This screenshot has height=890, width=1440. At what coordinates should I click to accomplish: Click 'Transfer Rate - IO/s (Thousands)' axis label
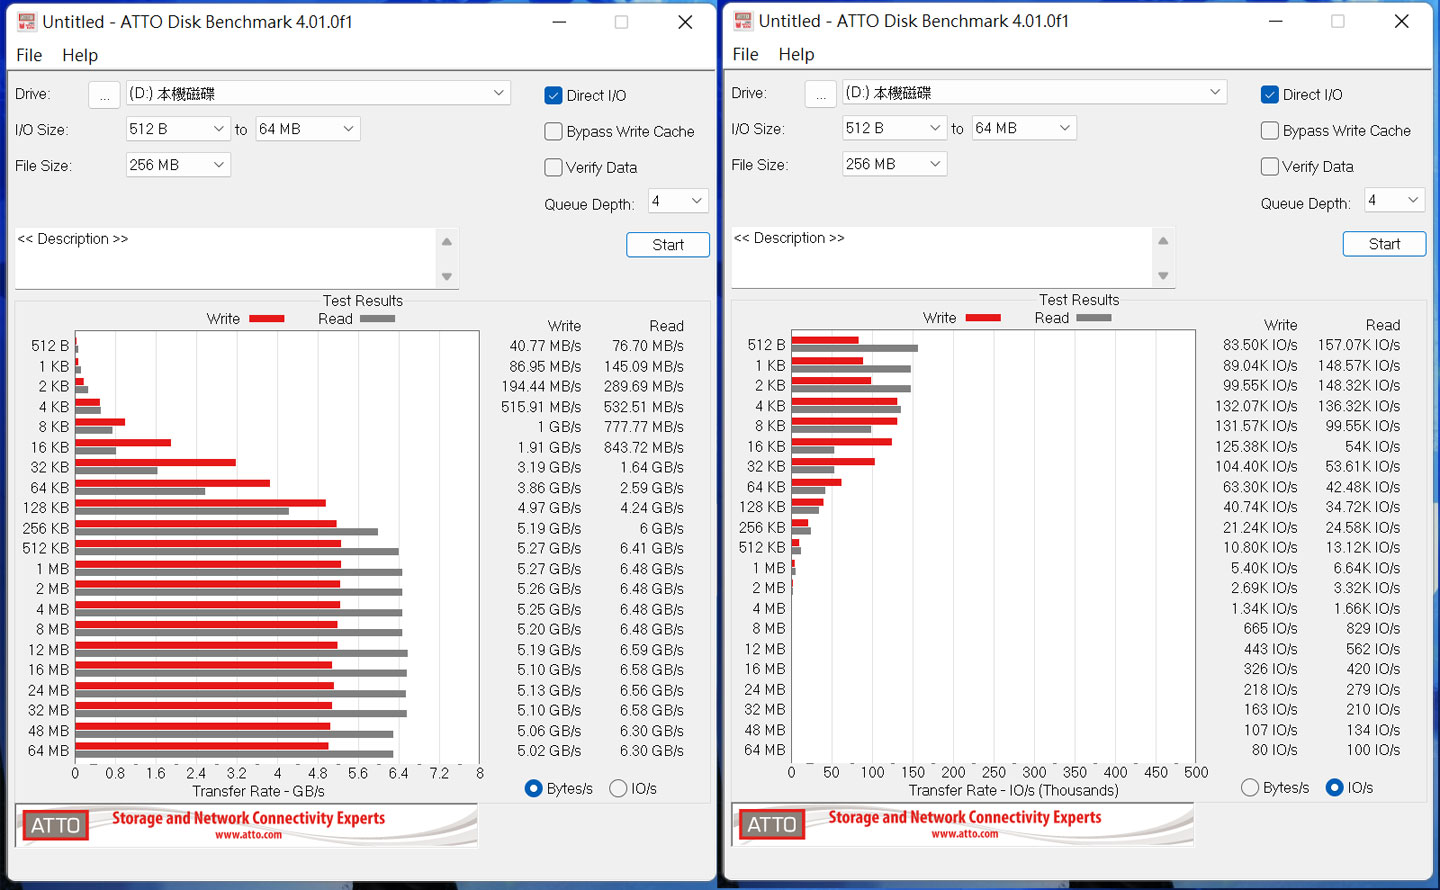click(x=1013, y=790)
